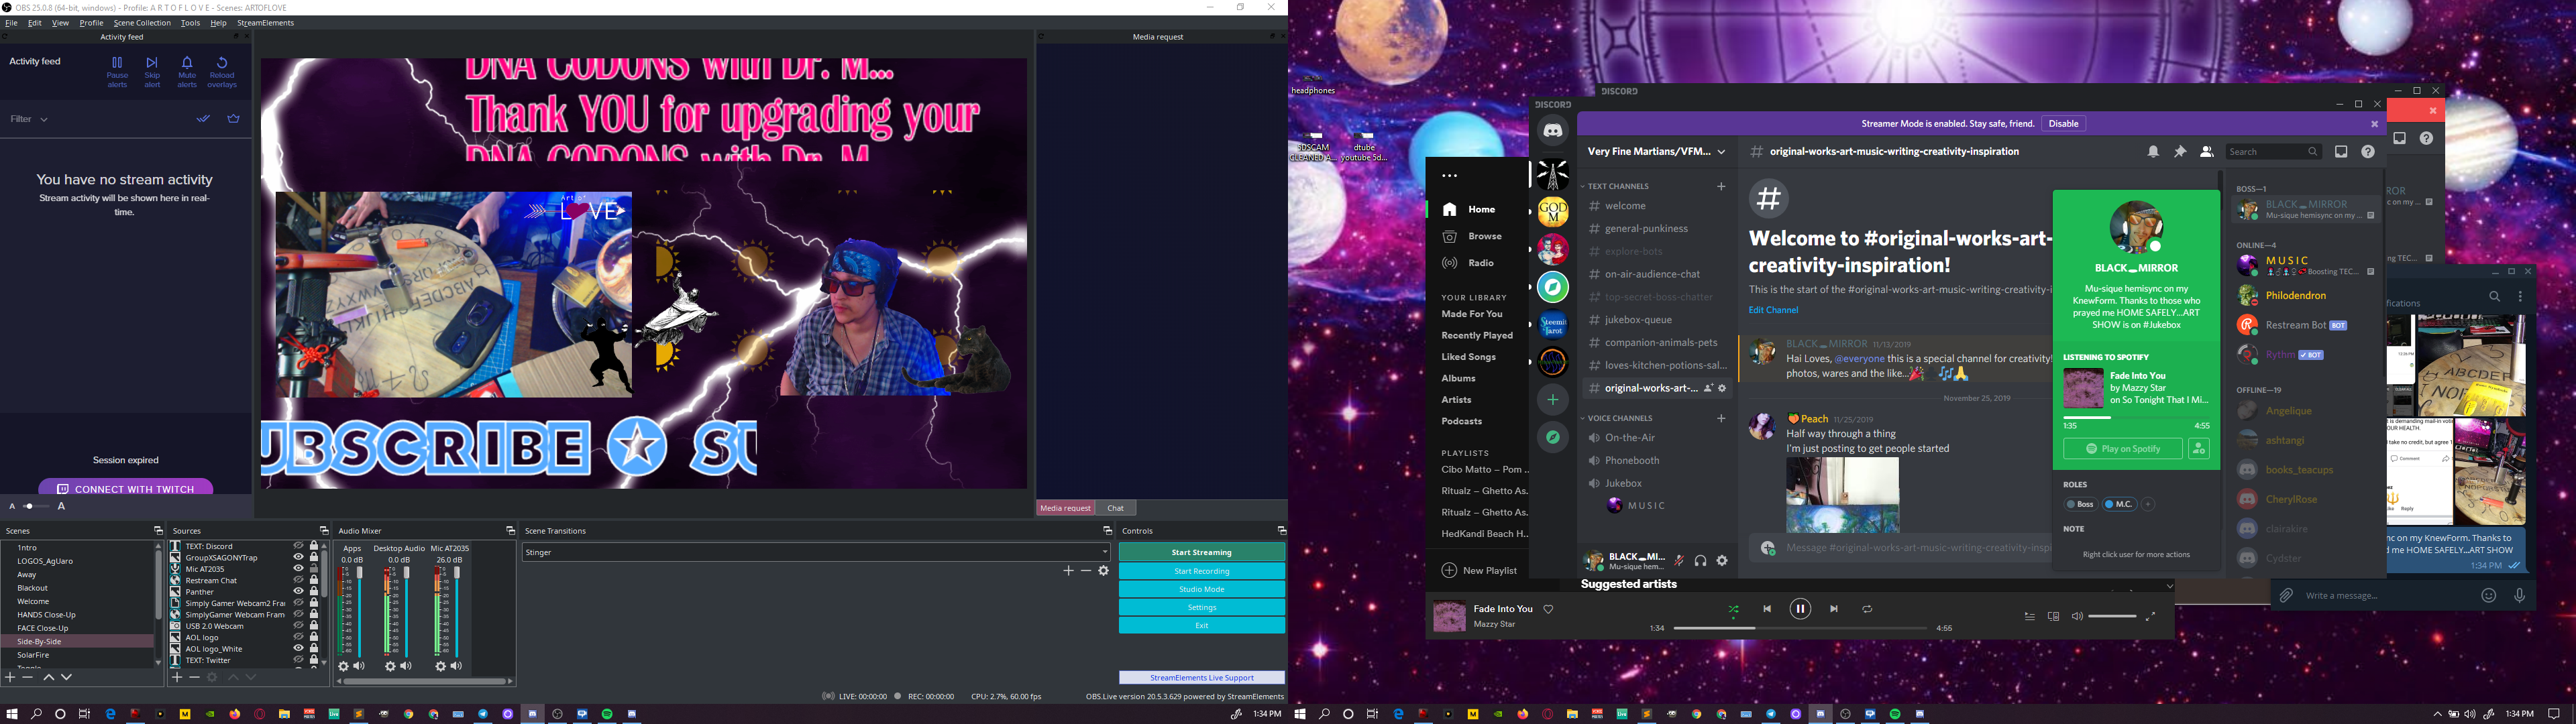Screen dimensions: 2576x724
Task: Open gear settings for Mic AT2035 mixer
Action: point(441,666)
